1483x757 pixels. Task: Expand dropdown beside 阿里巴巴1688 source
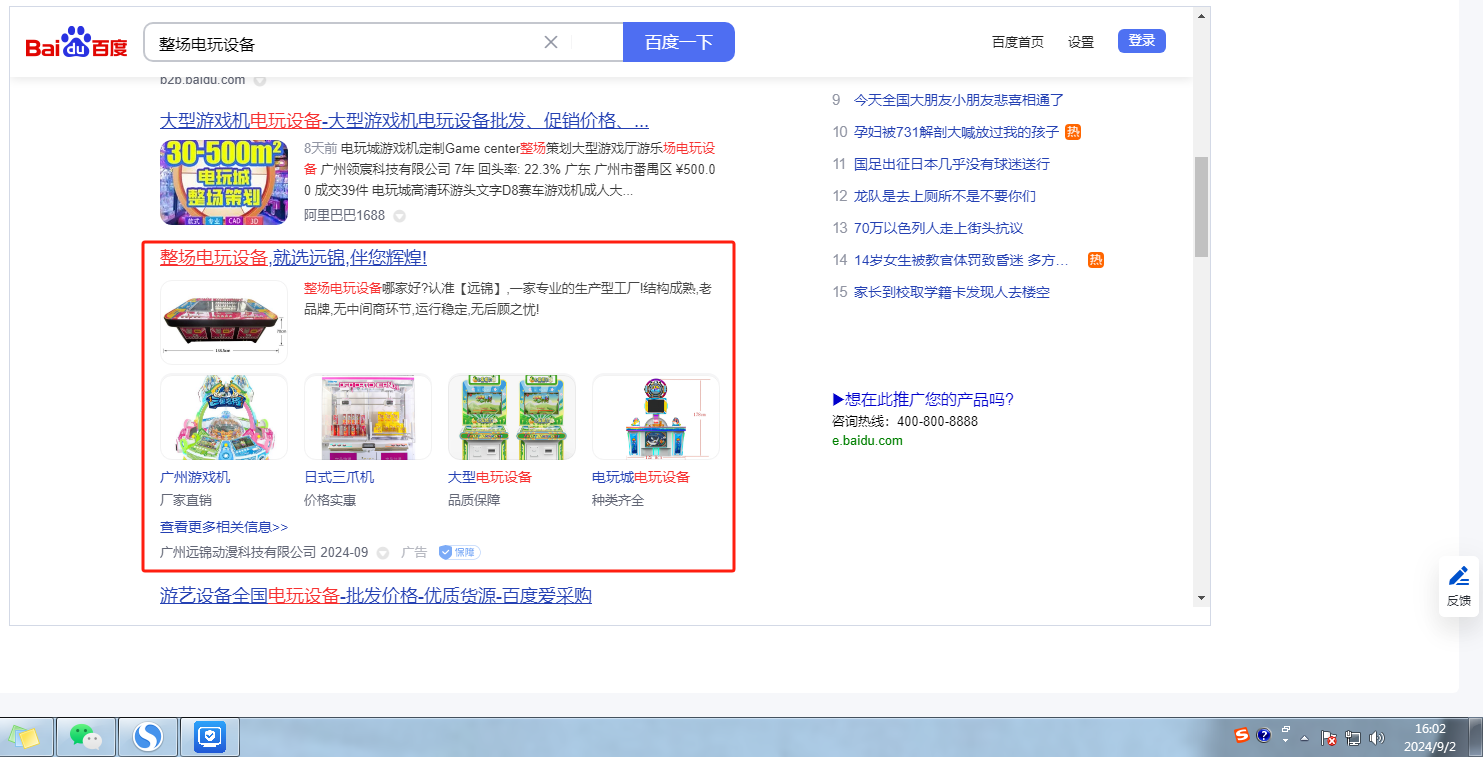399,216
